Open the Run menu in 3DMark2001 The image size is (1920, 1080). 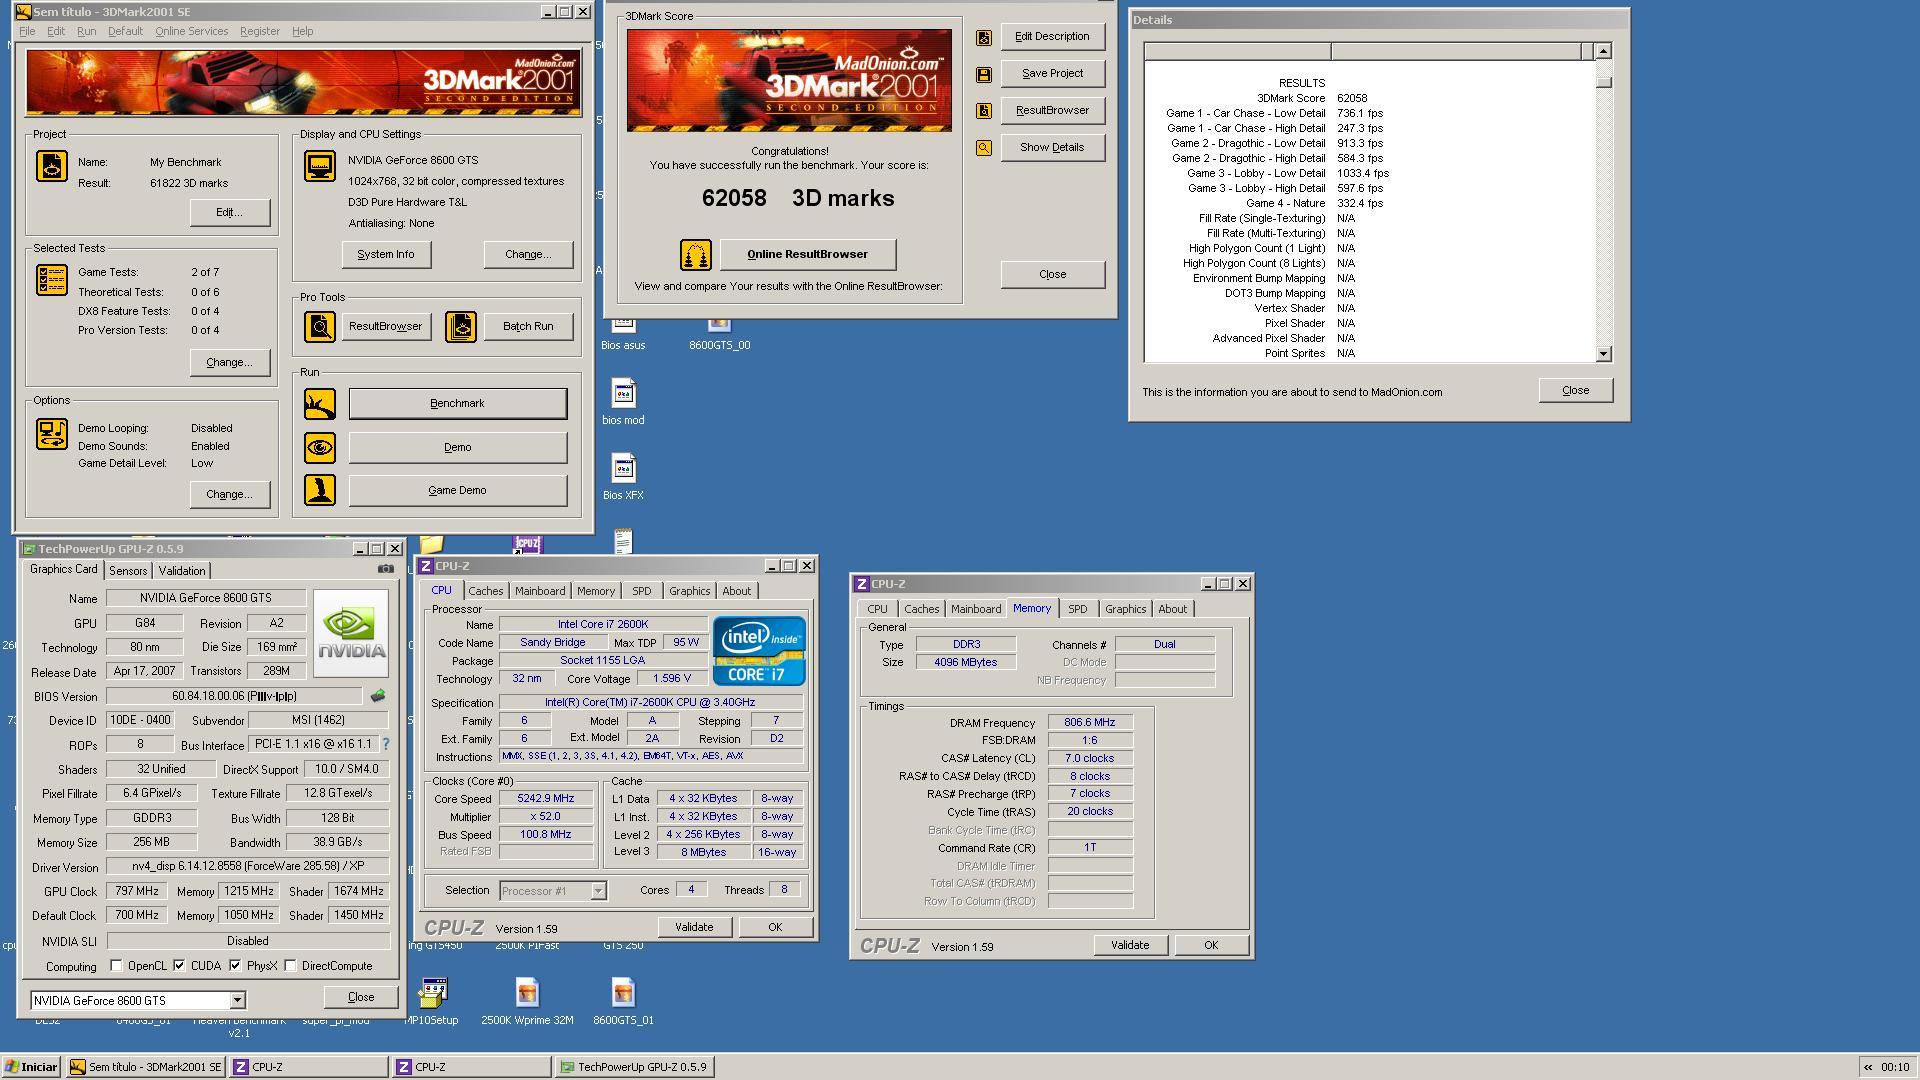(87, 31)
